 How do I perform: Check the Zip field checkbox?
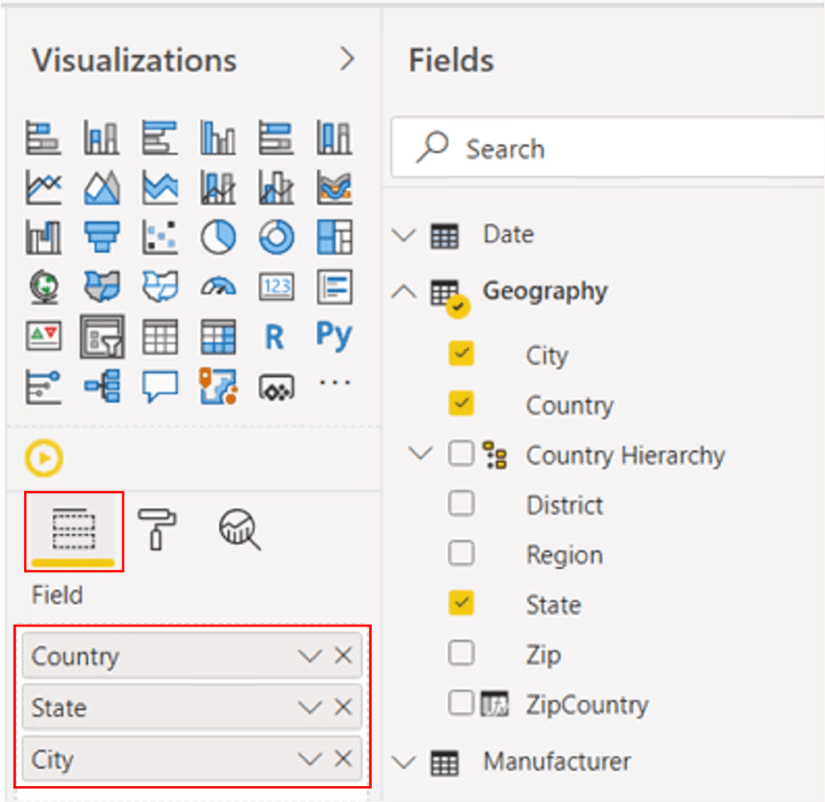coord(461,654)
